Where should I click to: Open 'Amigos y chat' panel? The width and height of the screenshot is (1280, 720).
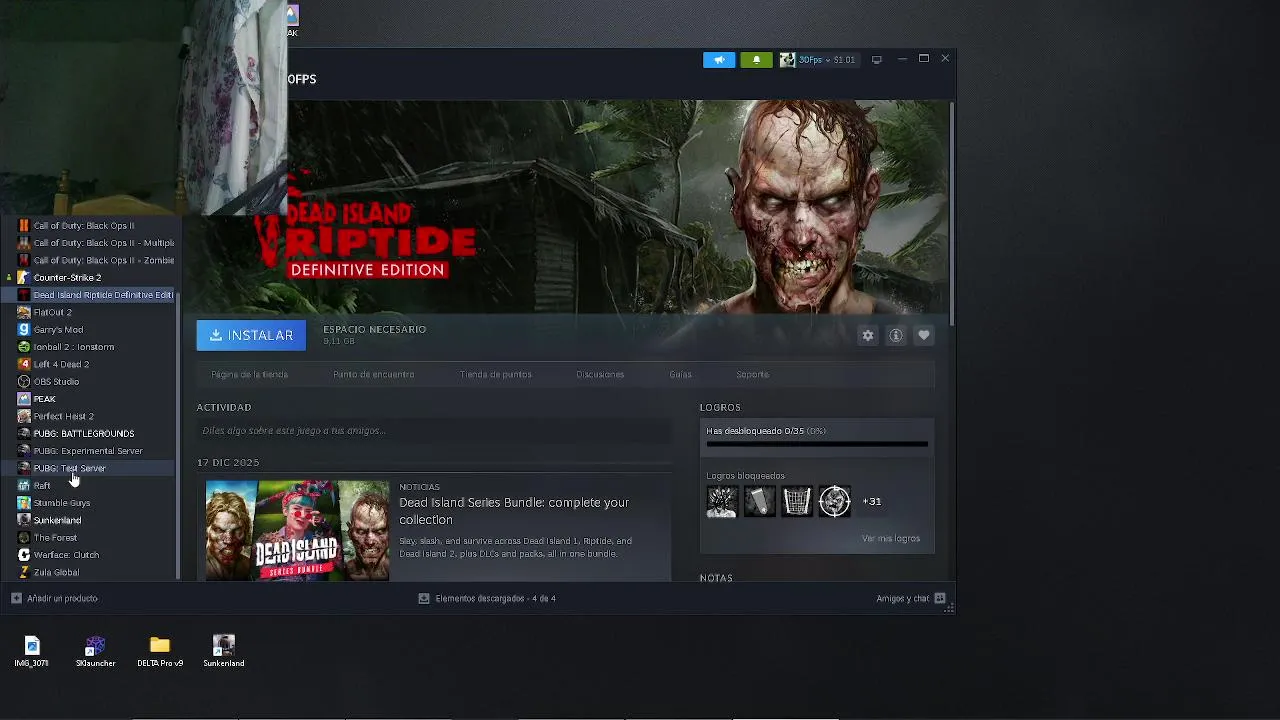pos(911,599)
